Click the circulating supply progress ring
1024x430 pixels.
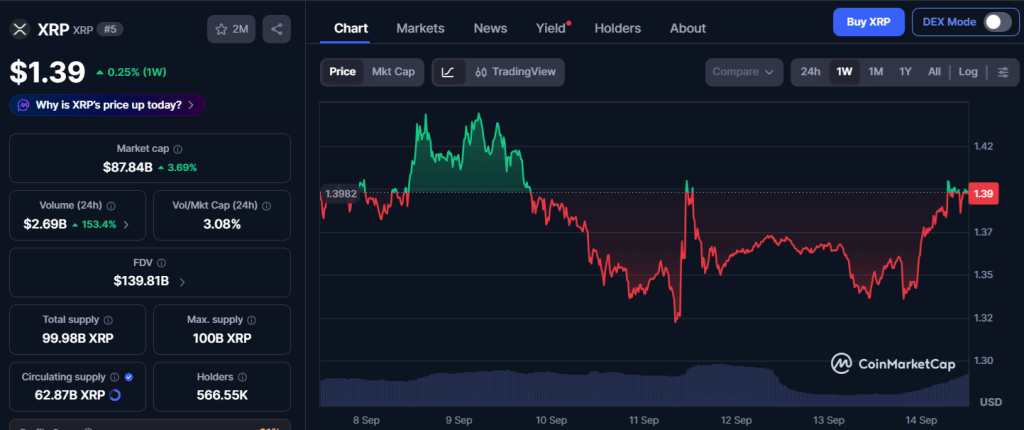click(115, 395)
